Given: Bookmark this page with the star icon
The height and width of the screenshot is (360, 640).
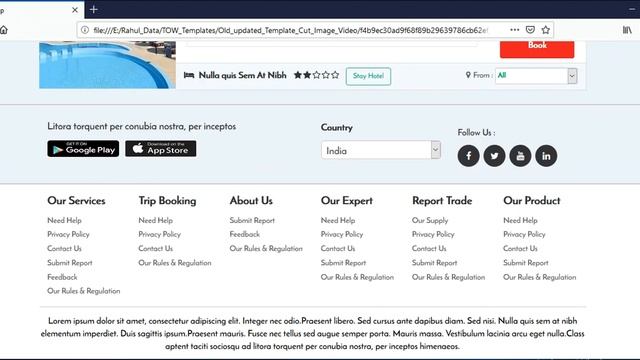Looking at the screenshot, I should coord(545,30).
